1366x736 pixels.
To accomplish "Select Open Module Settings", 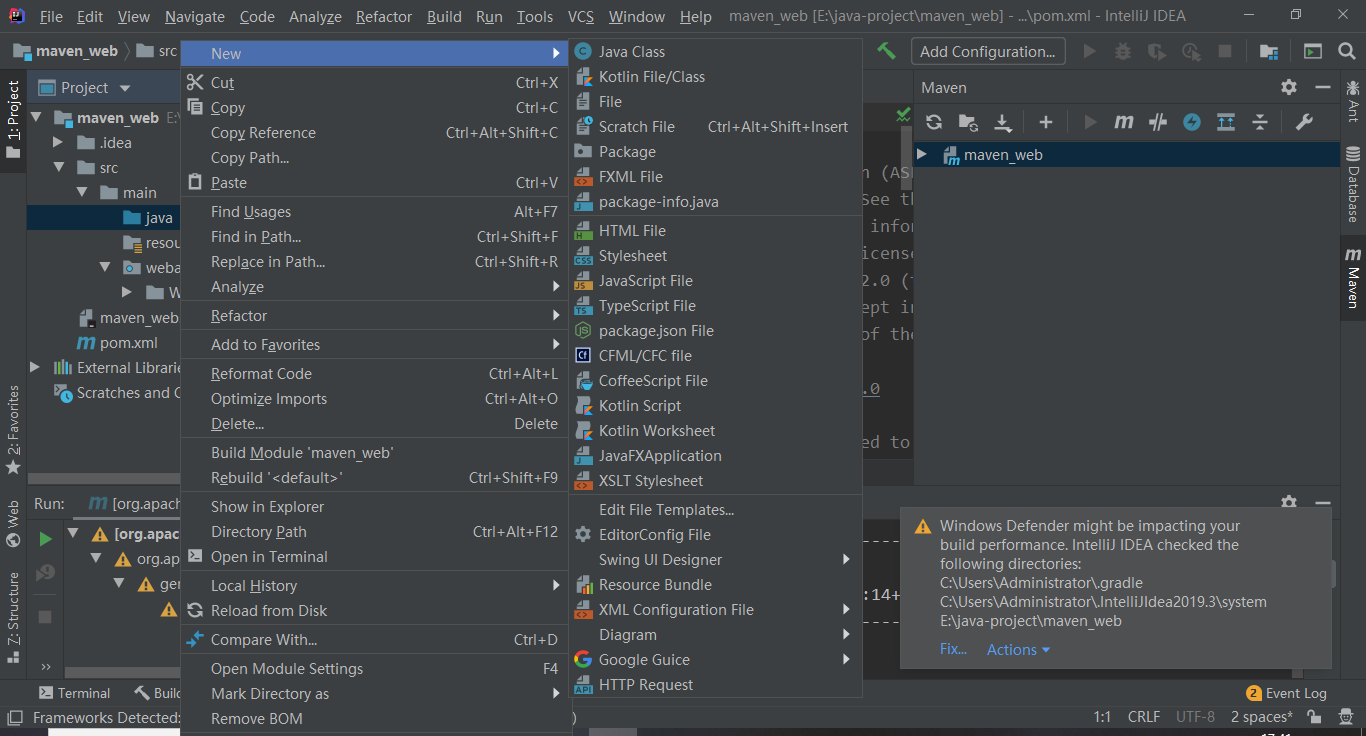I will (x=374, y=669).
